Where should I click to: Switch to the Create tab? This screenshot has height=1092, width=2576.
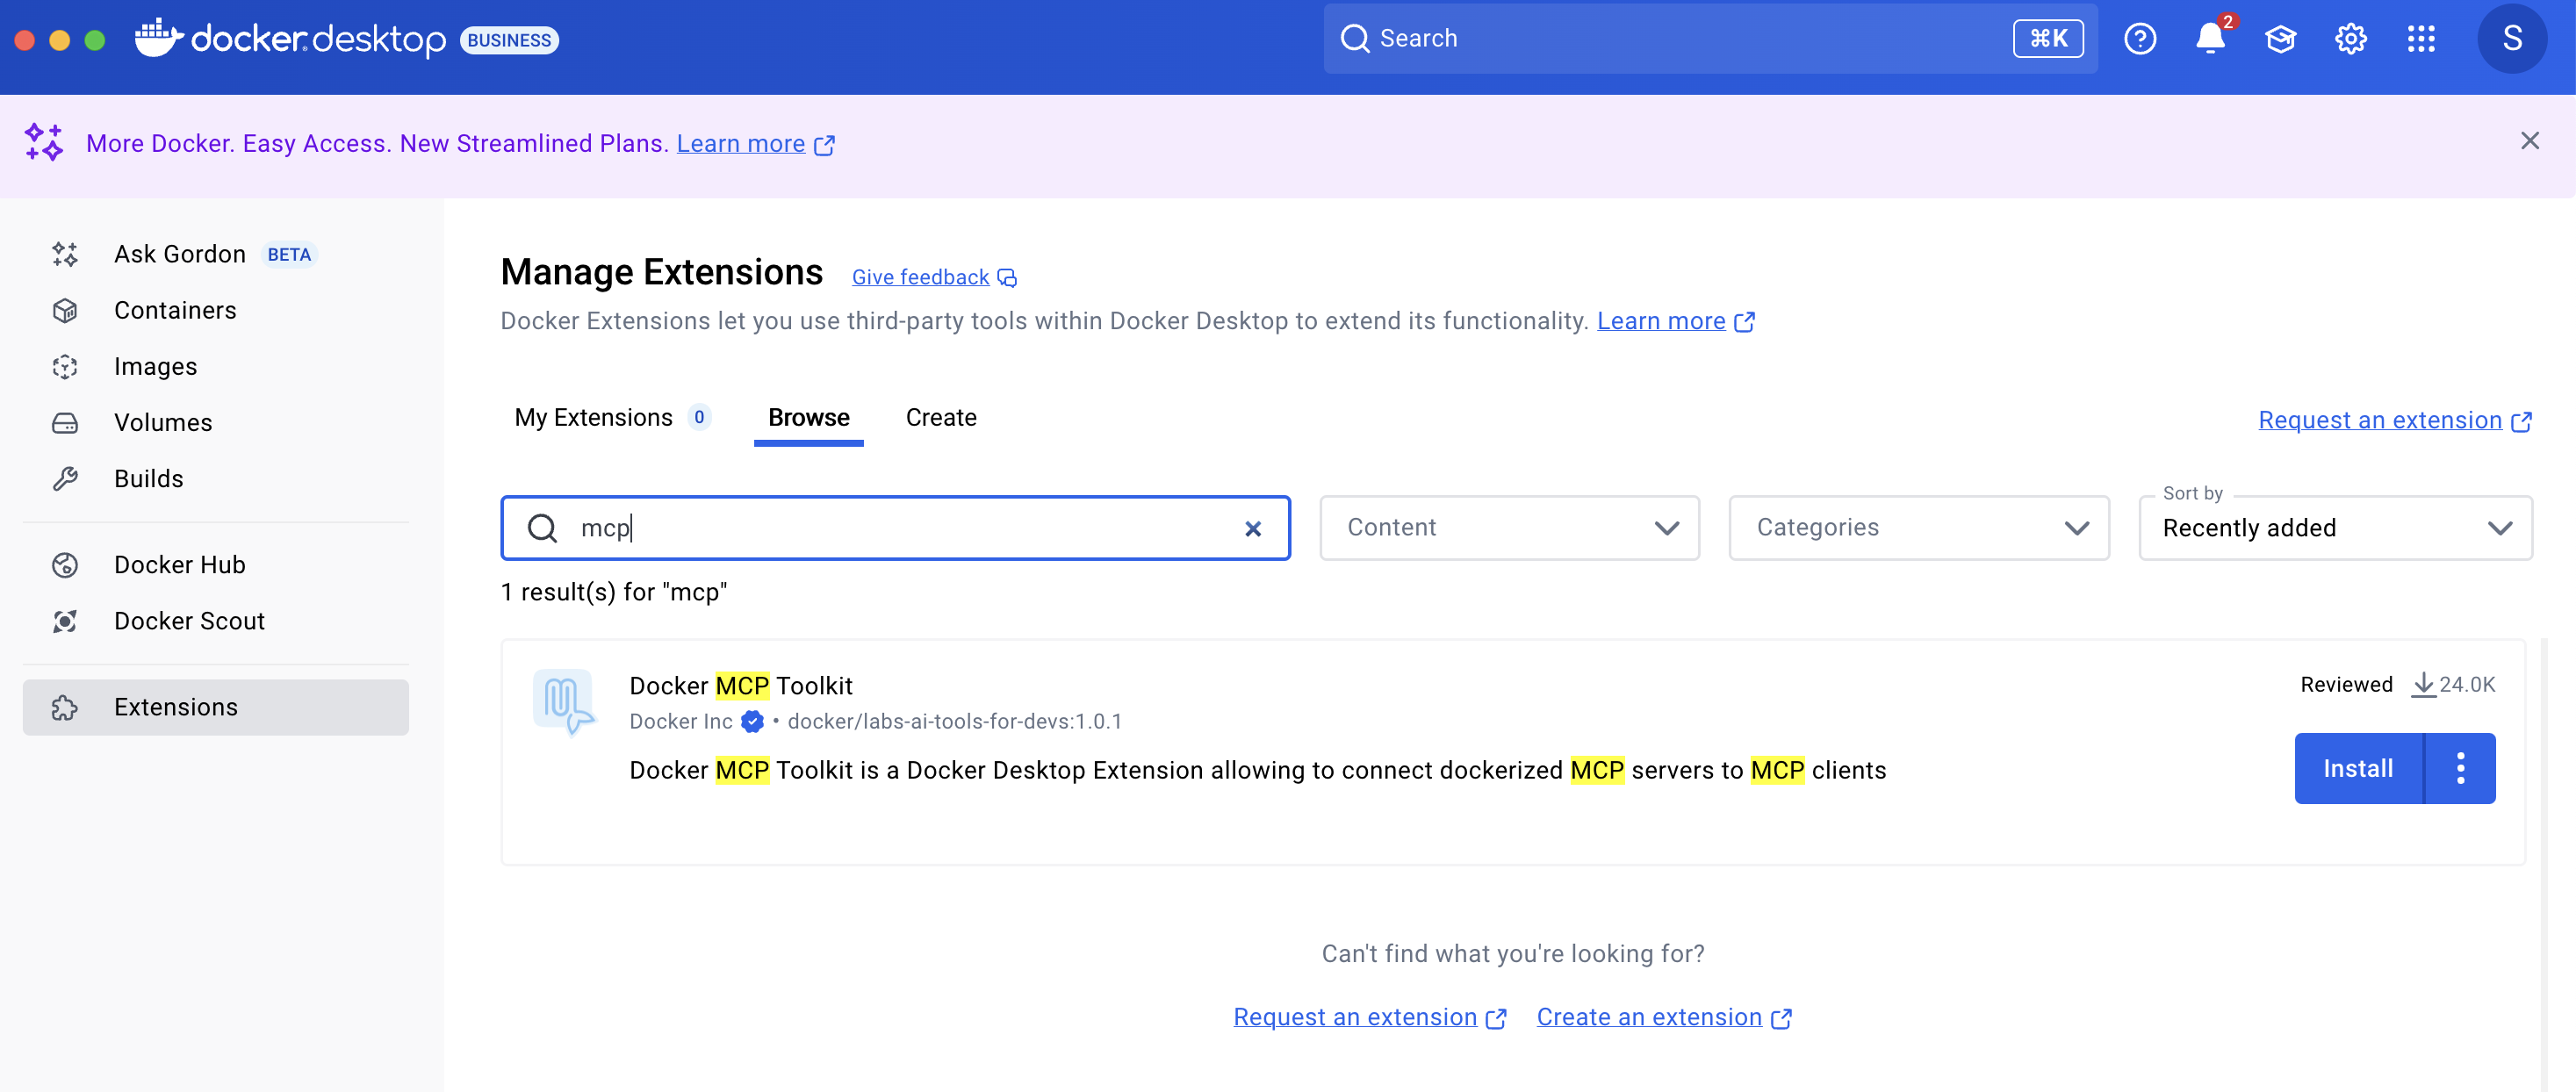click(941, 418)
